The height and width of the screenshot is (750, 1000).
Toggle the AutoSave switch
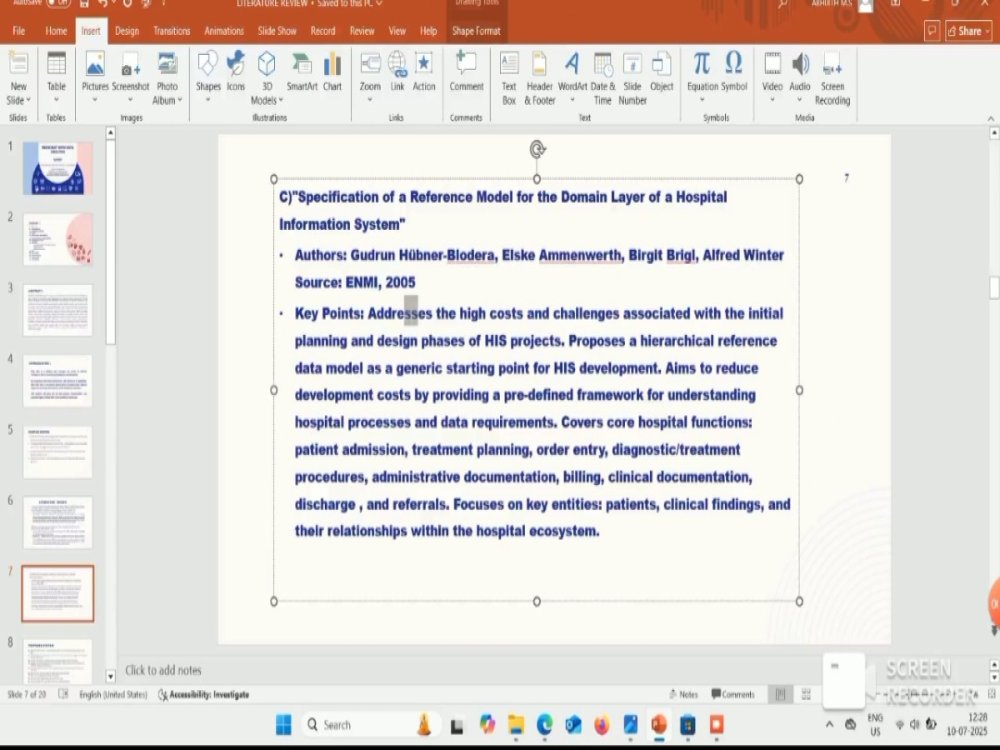(59, 3)
